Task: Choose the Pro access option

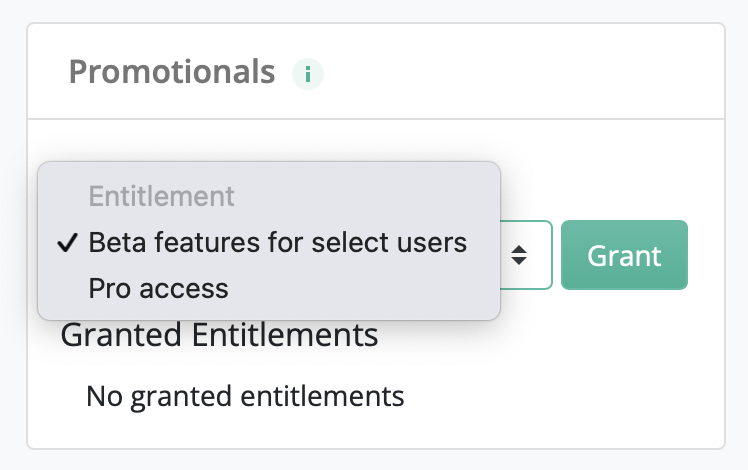Action: point(158,288)
